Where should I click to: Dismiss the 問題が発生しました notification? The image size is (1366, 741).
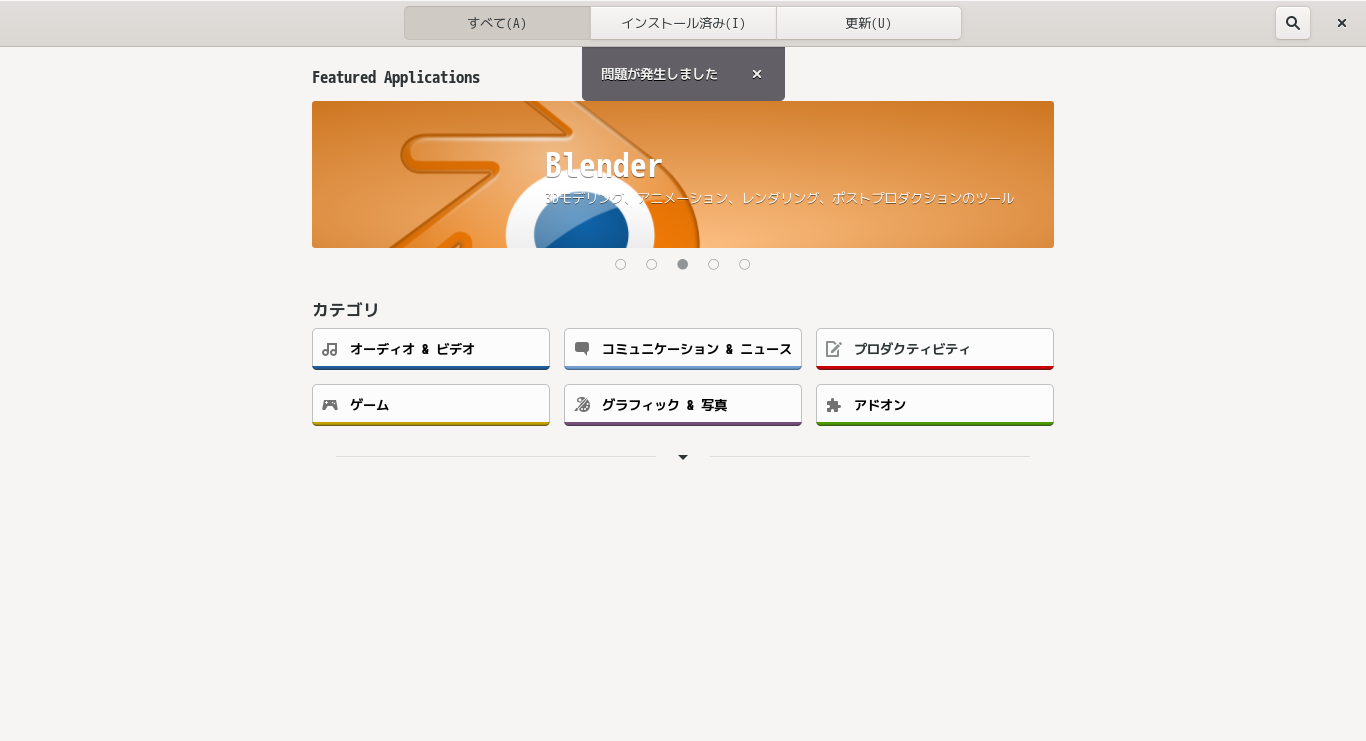[x=757, y=74]
